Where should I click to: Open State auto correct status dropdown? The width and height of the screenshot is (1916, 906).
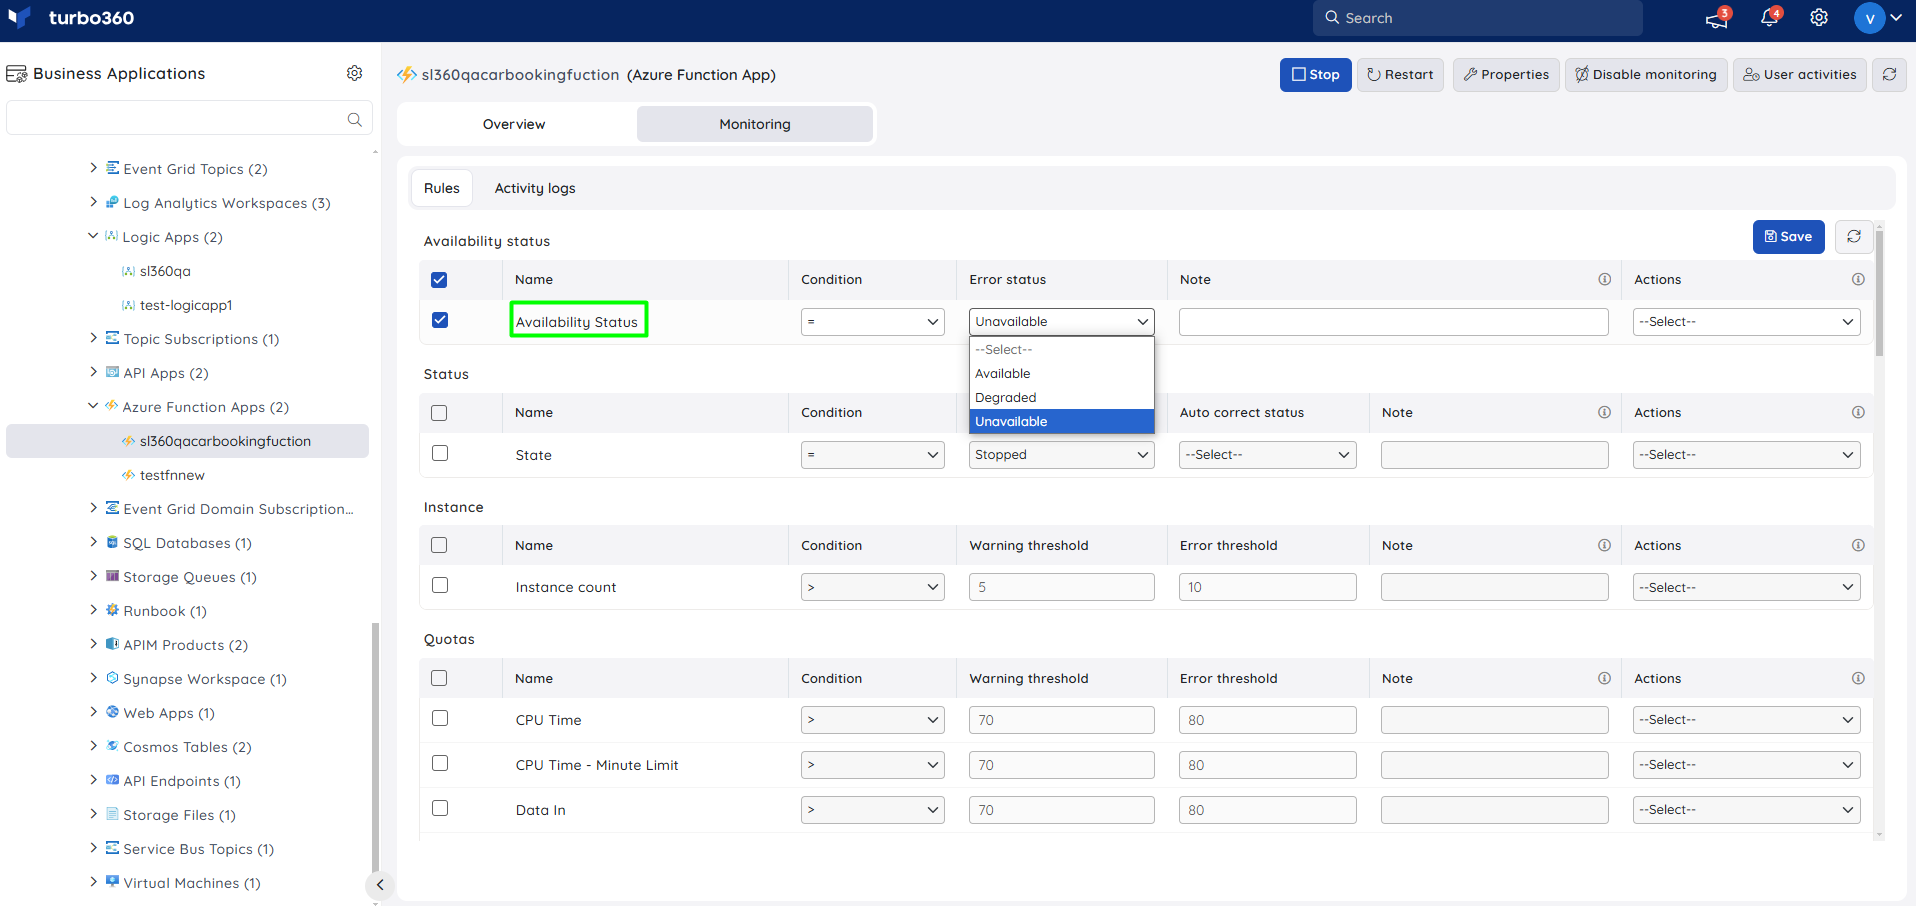1267,455
